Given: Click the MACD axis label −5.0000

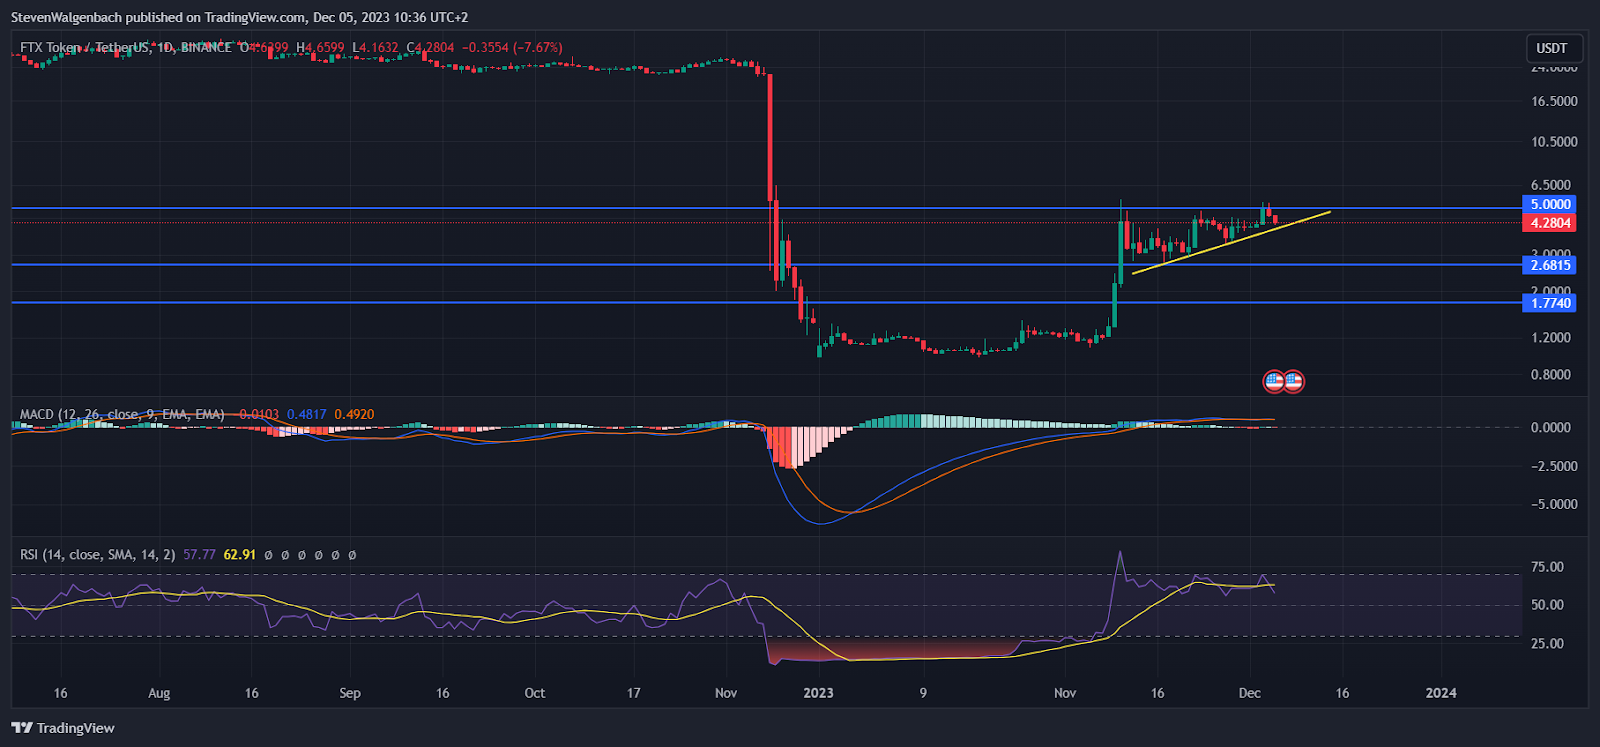Looking at the screenshot, I should click(x=1554, y=504).
